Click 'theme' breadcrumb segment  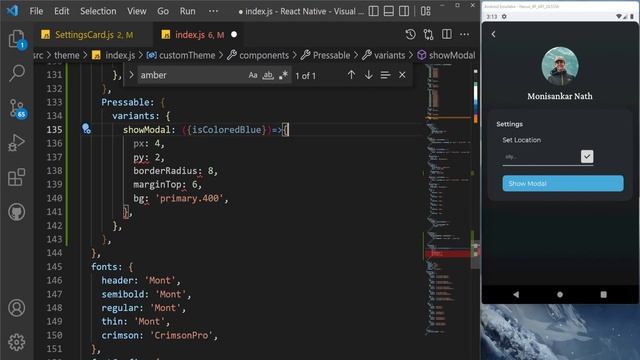67,55
